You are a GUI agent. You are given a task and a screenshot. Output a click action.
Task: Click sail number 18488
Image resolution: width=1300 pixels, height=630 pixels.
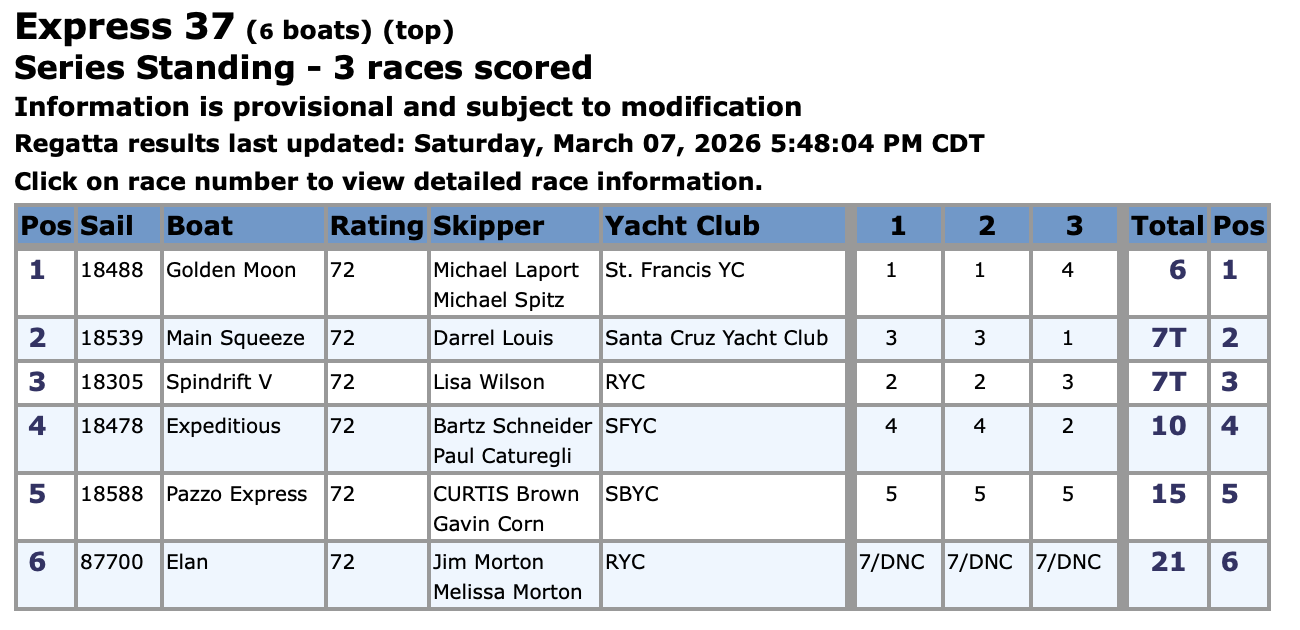click(x=112, y=270)
